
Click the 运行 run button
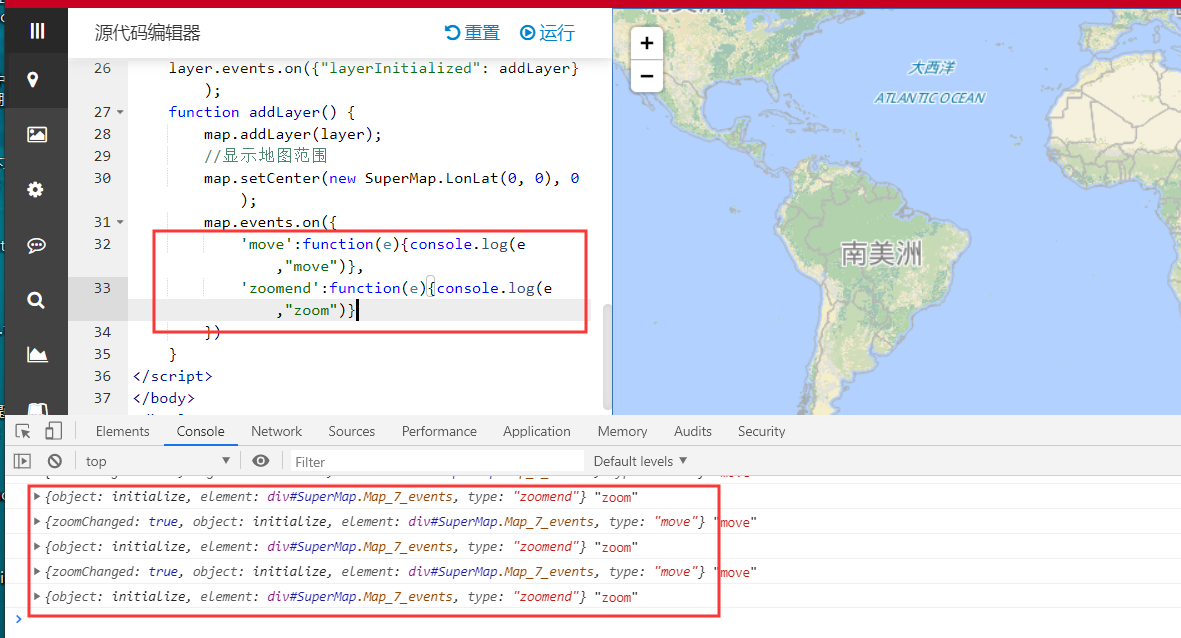coord(547,33)
